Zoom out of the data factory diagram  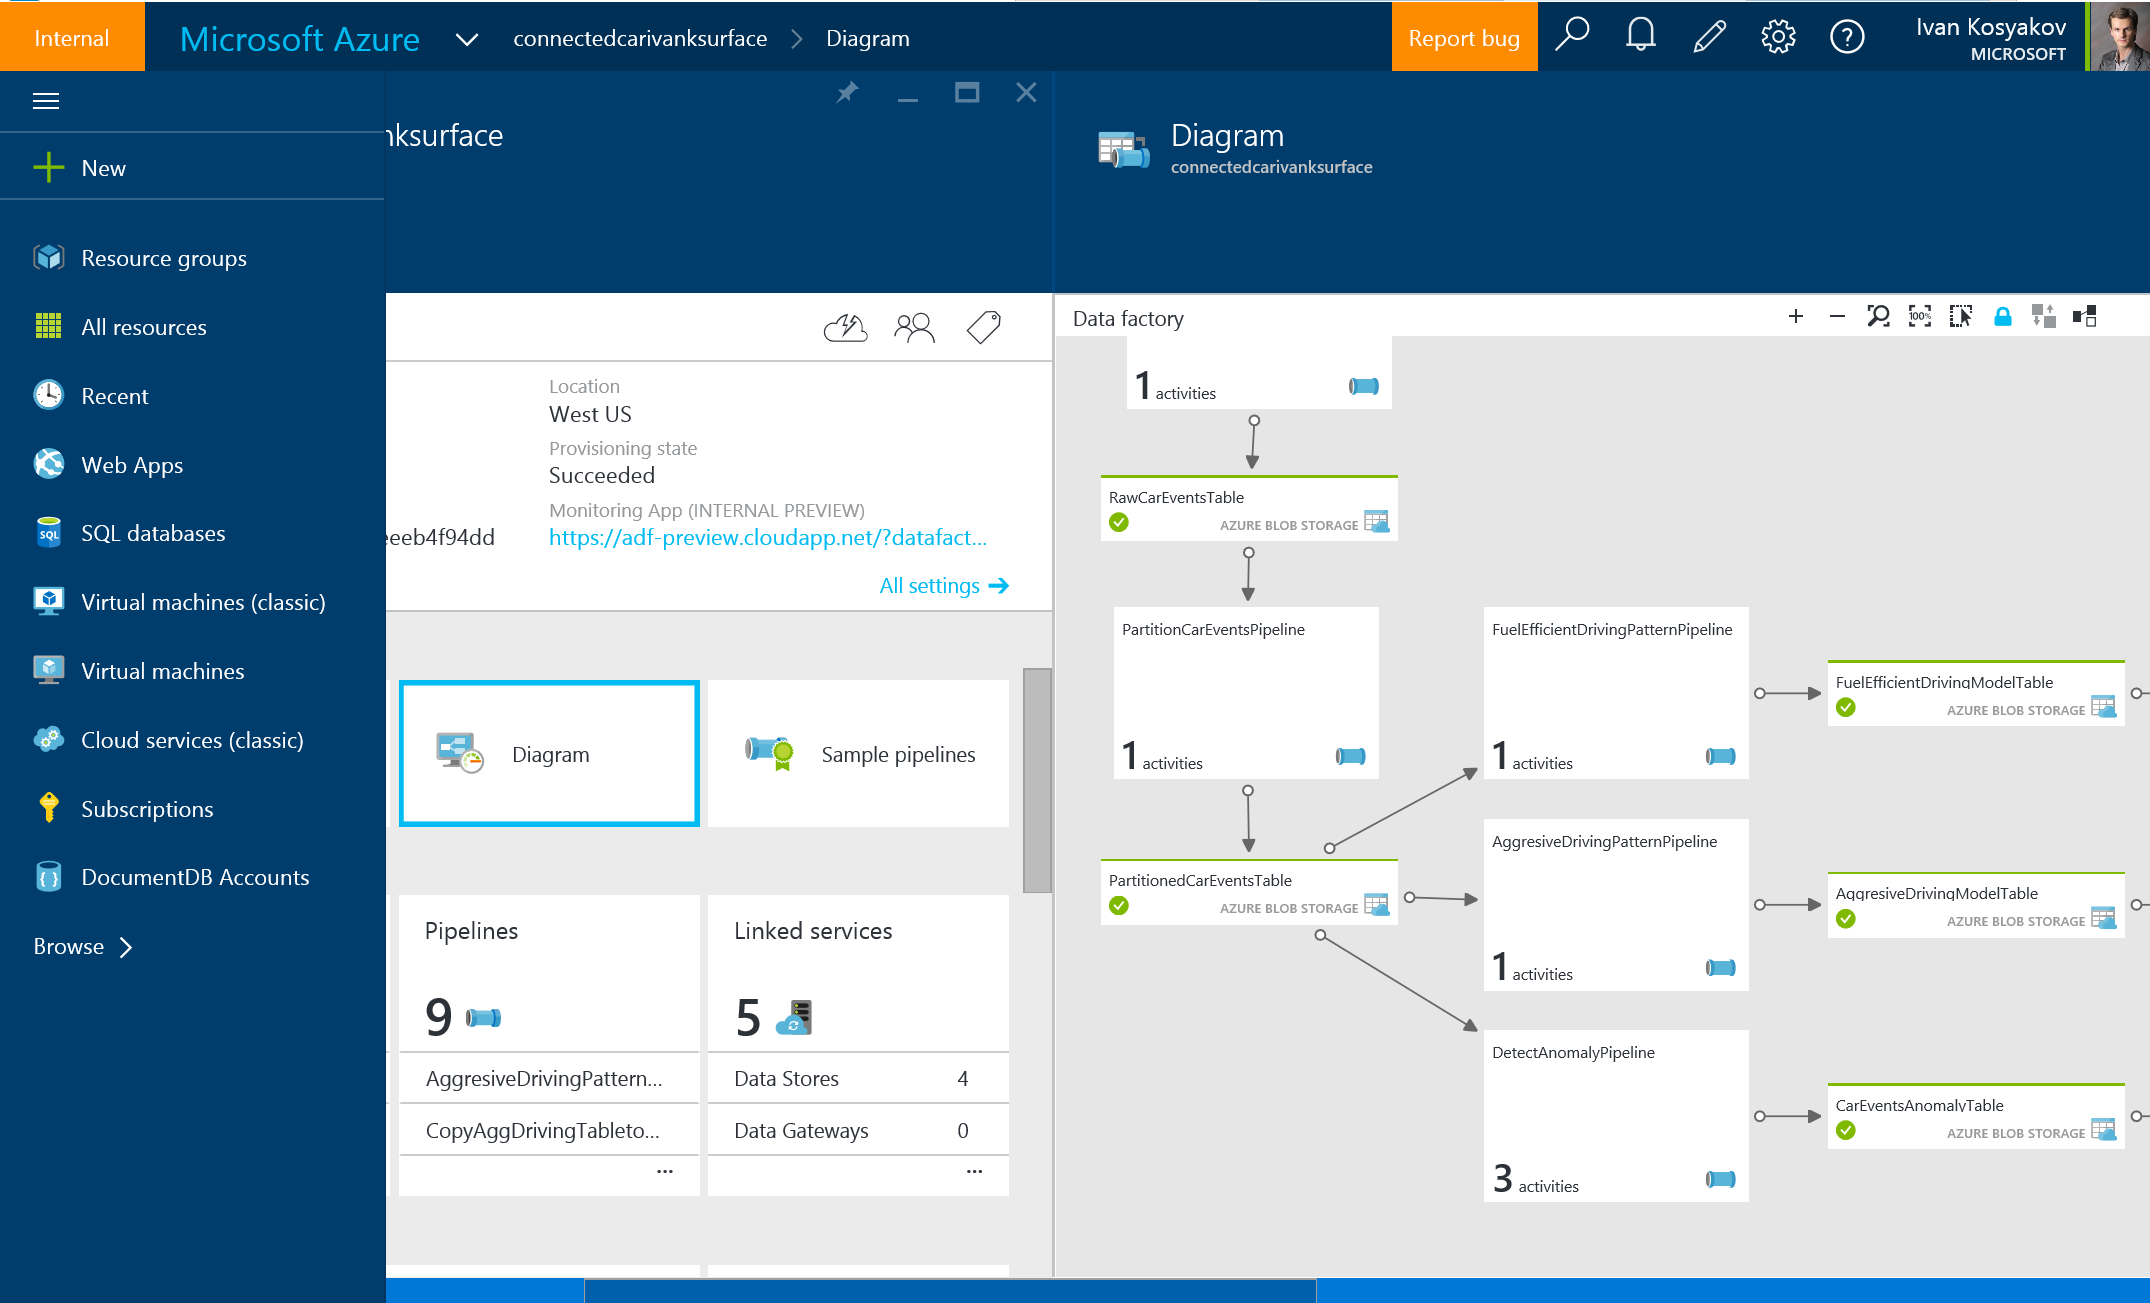pos(1837,316)
